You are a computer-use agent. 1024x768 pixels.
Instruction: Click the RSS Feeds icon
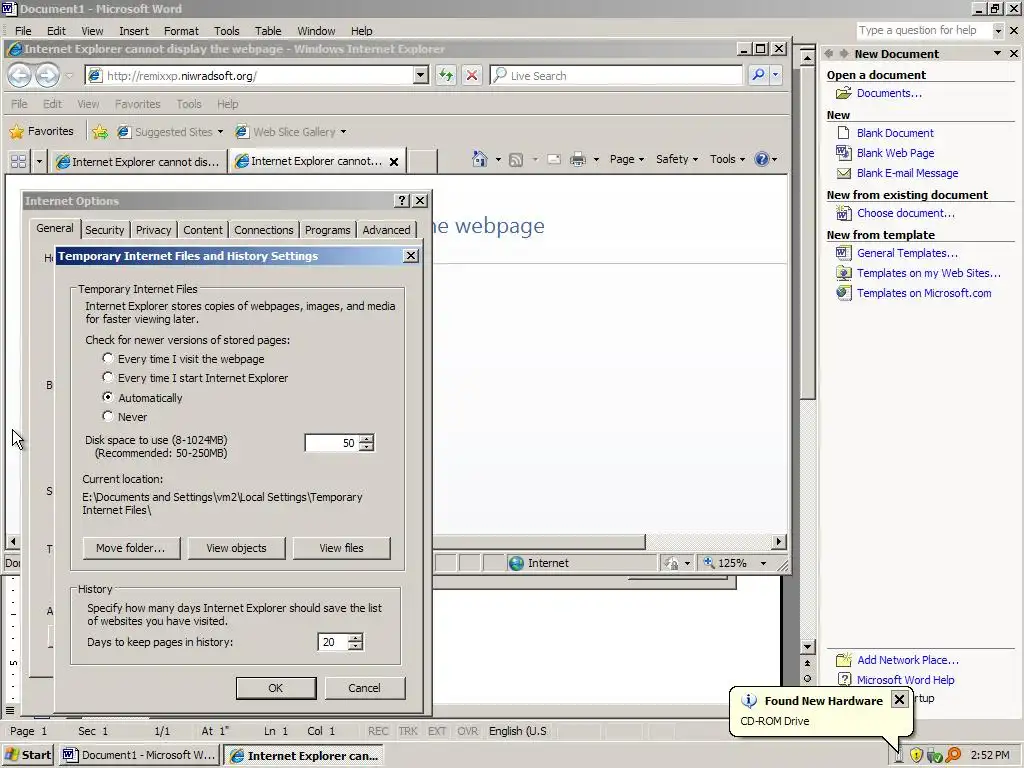516,159
